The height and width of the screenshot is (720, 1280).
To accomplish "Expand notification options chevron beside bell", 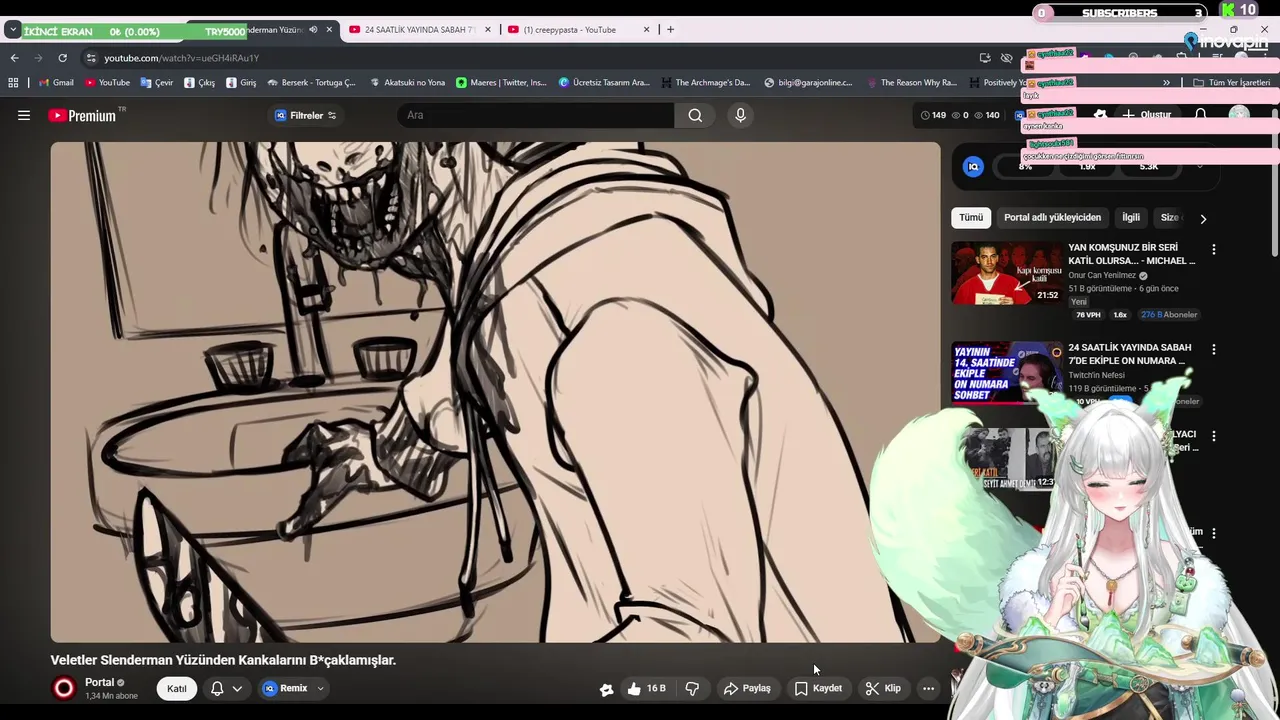I will click(x=237, y=688).
